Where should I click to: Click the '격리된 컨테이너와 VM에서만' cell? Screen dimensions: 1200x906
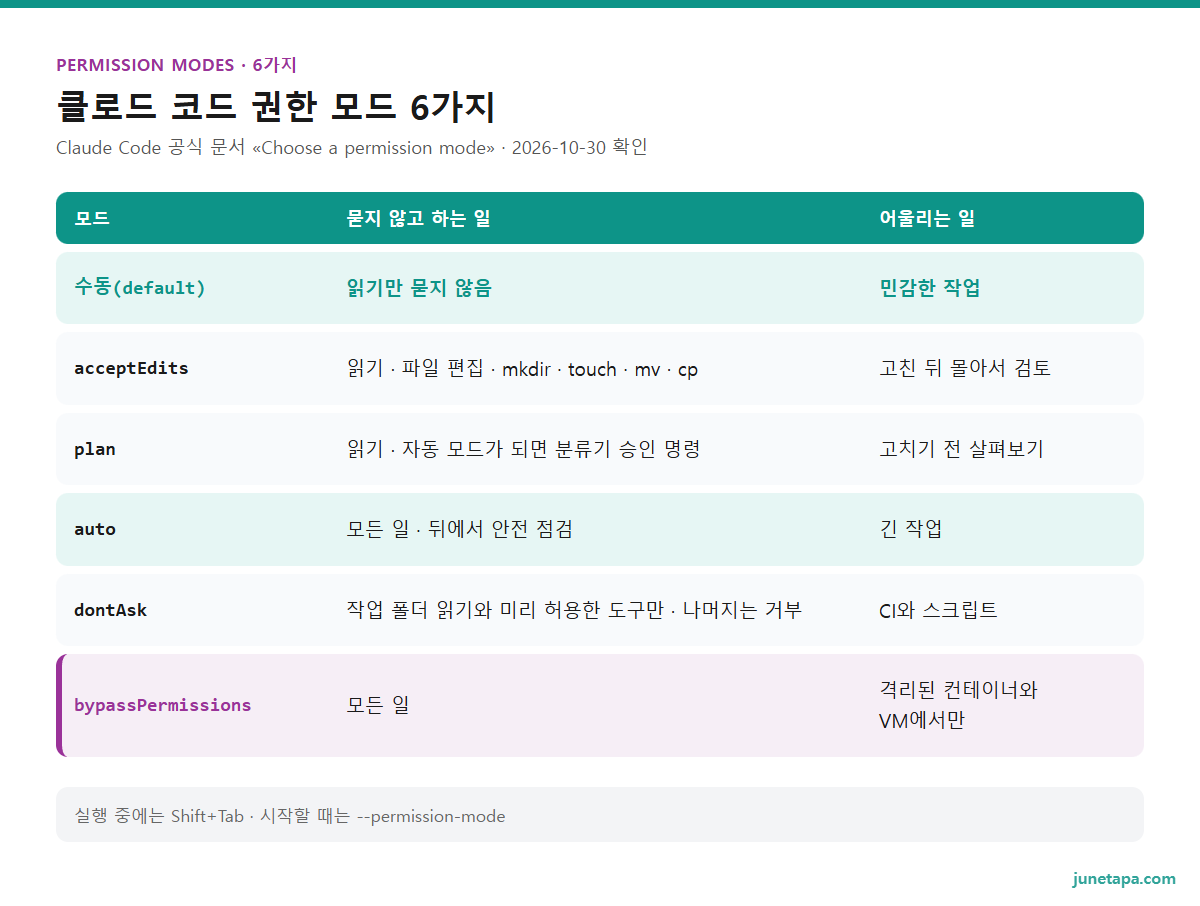point(958,705)
